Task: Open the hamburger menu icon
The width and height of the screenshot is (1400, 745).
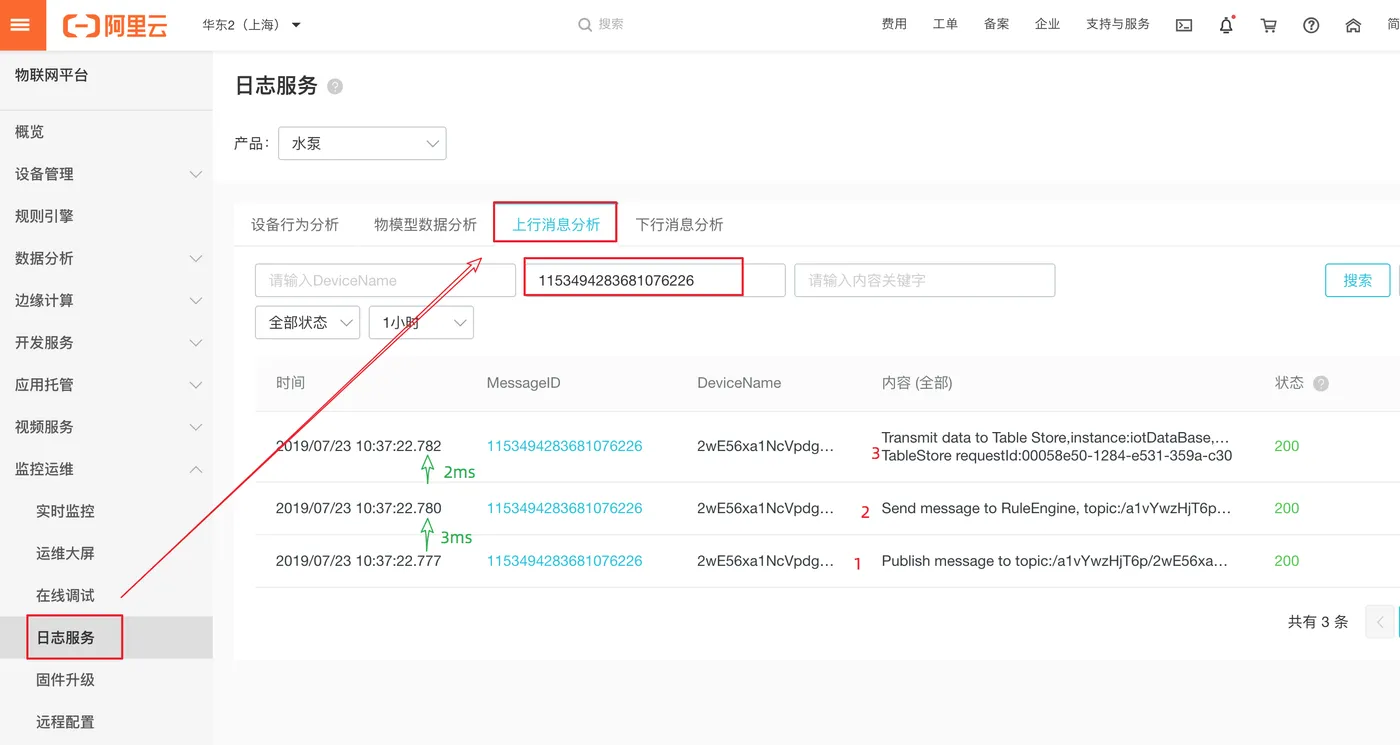Action: coord(20,25)
